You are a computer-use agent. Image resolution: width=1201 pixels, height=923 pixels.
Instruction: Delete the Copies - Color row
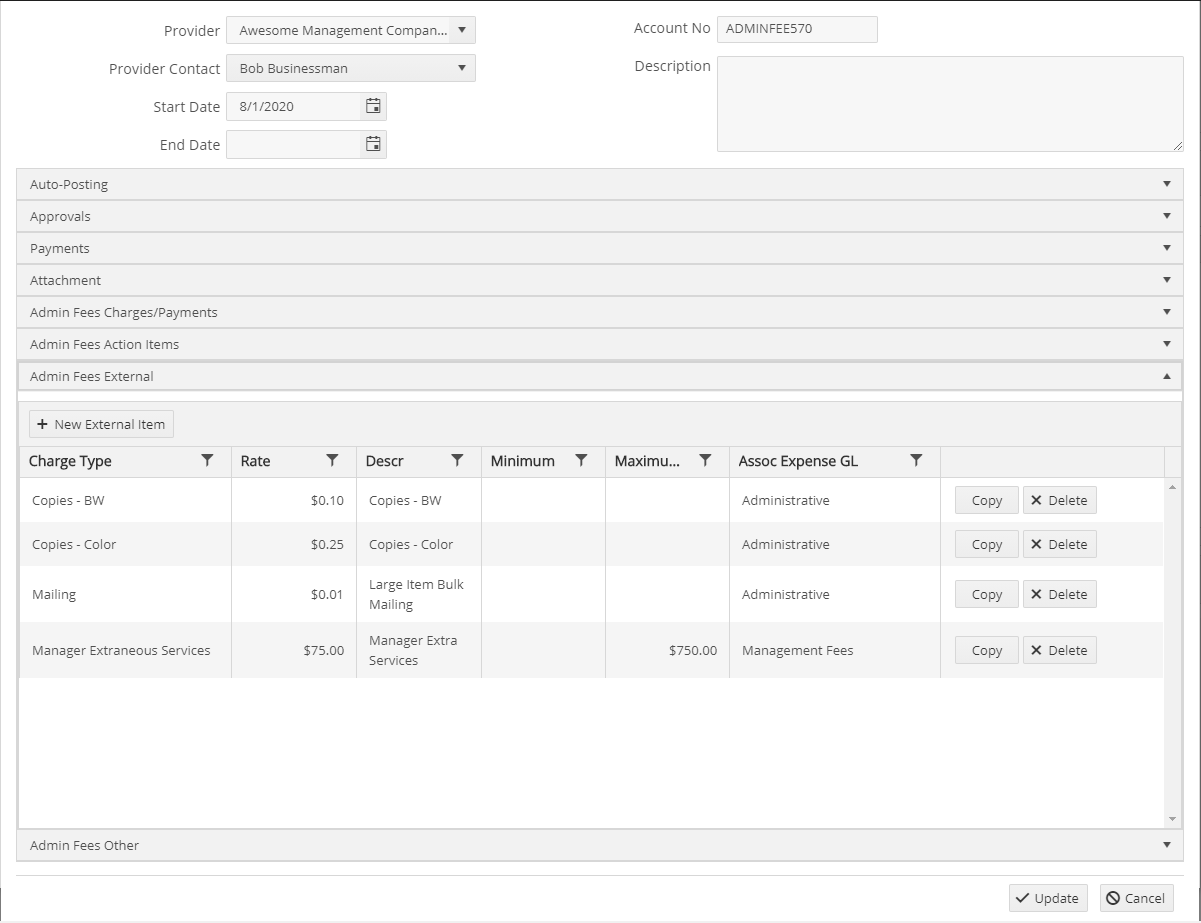click(1060, 544)
